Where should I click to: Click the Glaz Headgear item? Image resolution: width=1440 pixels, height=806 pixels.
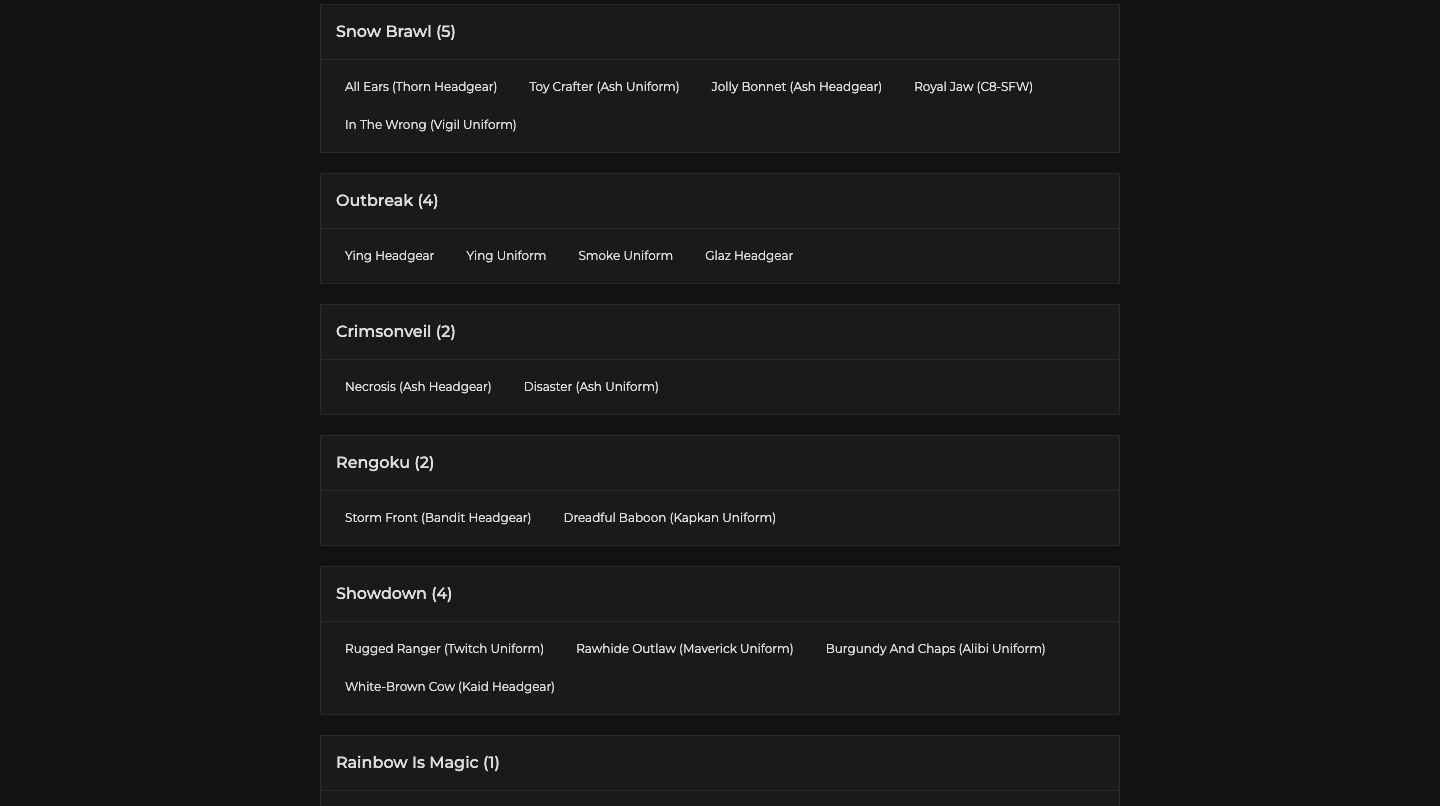749,256
